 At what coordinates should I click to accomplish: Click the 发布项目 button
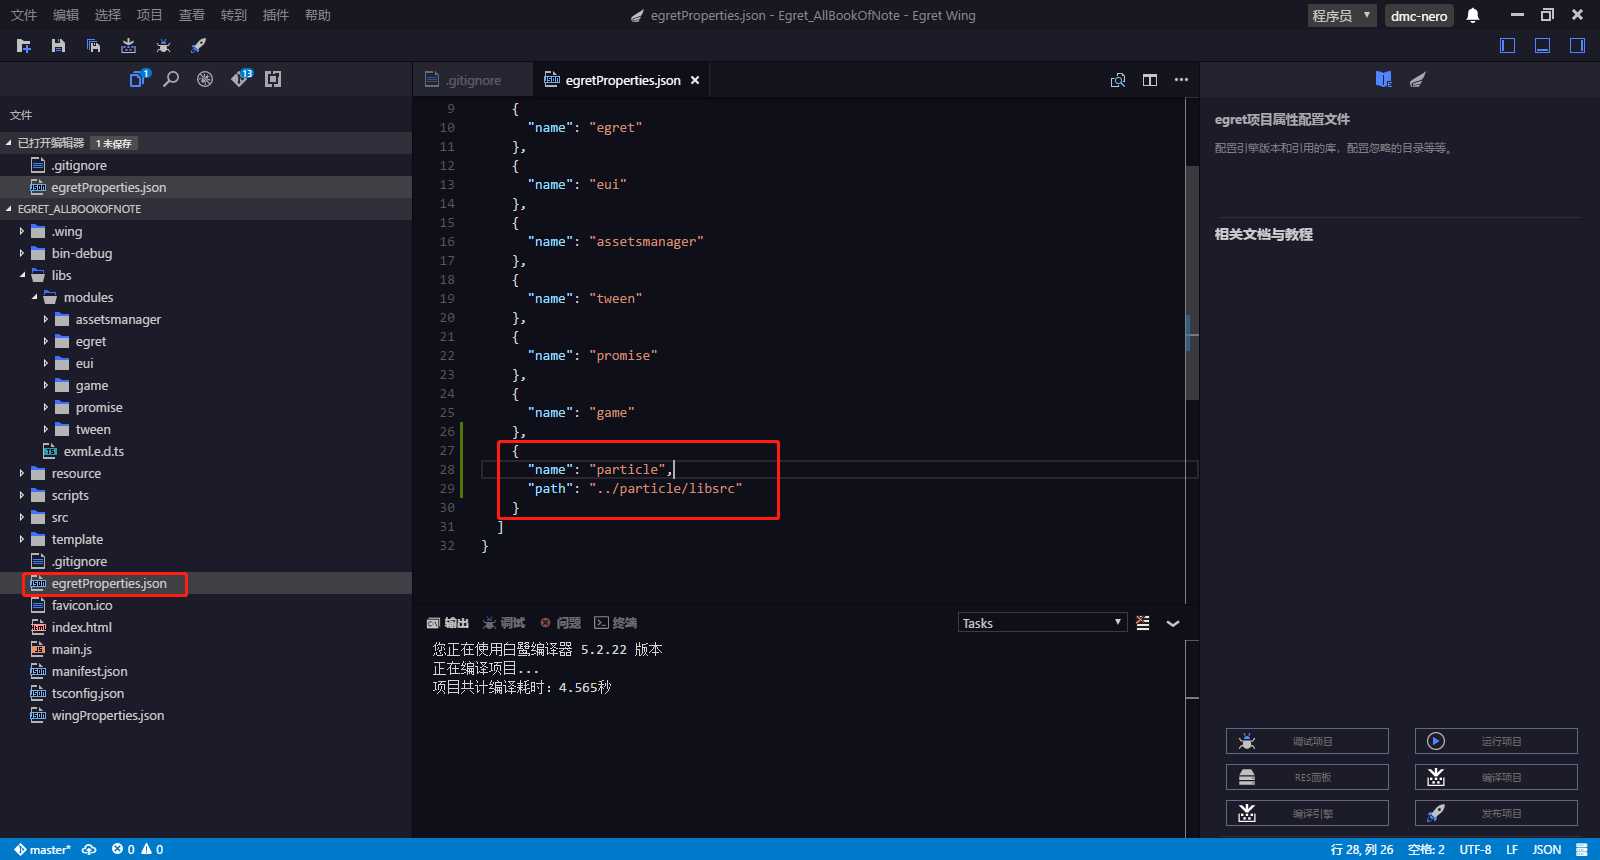[1496, 813]
